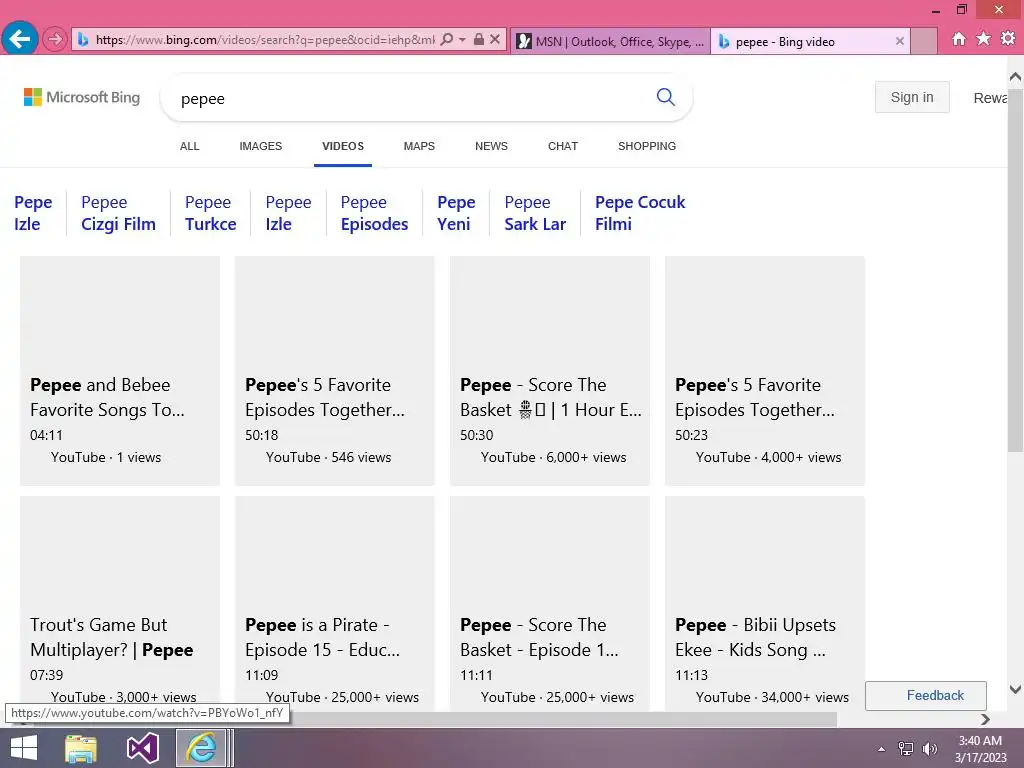The width and height of the screenshot is (1024, 768).
Task: Click Internet Explorer taskbar icon
Action: click(x=201, y=748)
